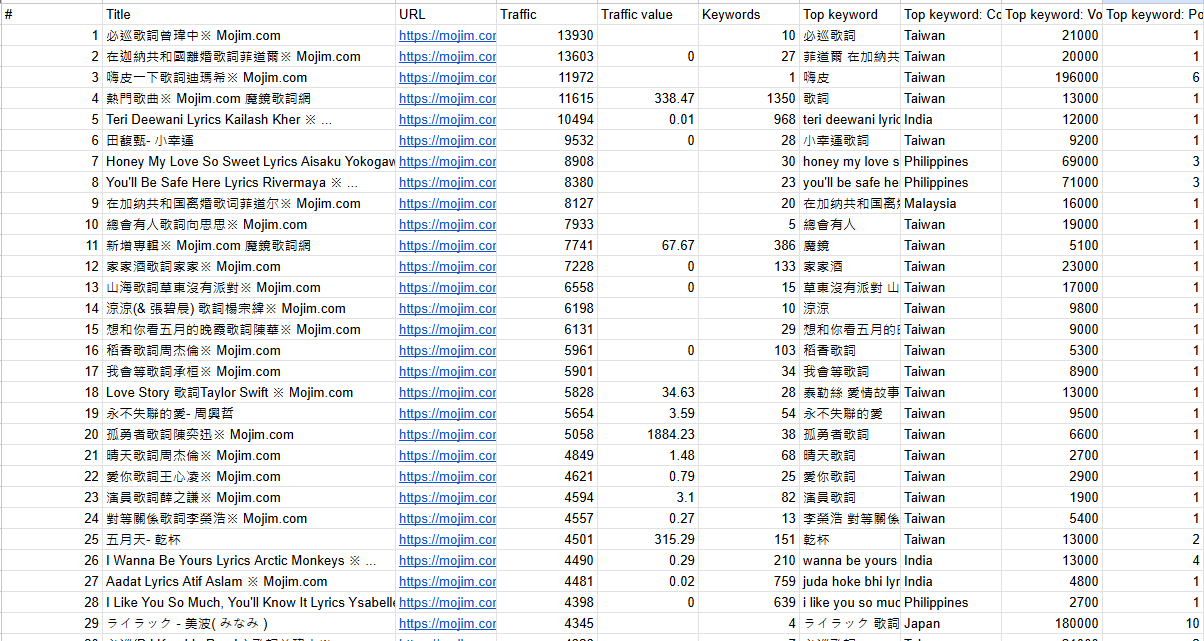
Task: Select top keyword cell 'honey my love s'
Action: (x=850, y=161)
